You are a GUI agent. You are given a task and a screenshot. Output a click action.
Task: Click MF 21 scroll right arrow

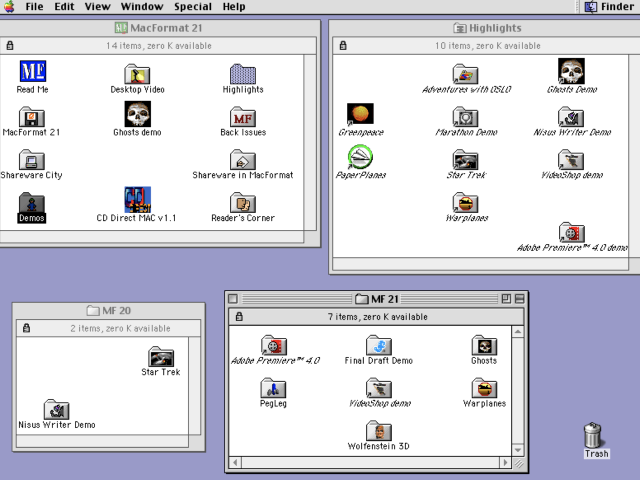click(505, 462)
